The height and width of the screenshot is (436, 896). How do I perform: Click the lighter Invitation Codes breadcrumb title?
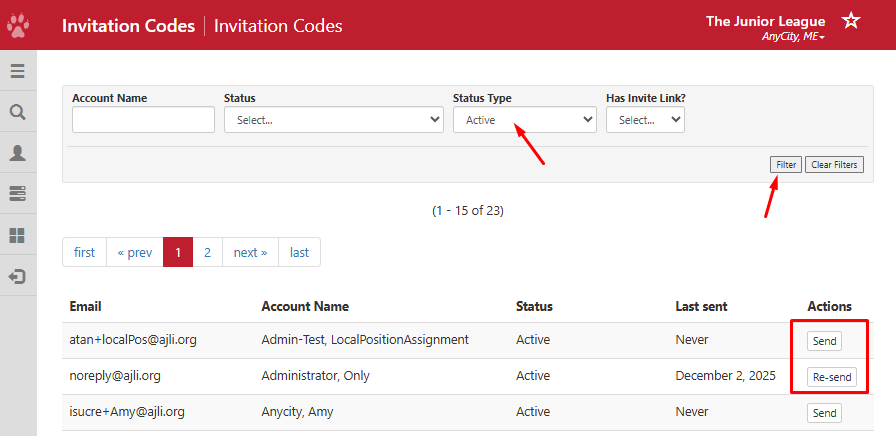(x=278, y=26)
